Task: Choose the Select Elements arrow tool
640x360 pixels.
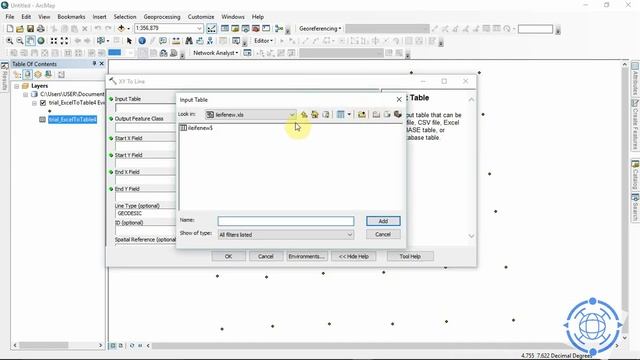Action: coord(129,41)
